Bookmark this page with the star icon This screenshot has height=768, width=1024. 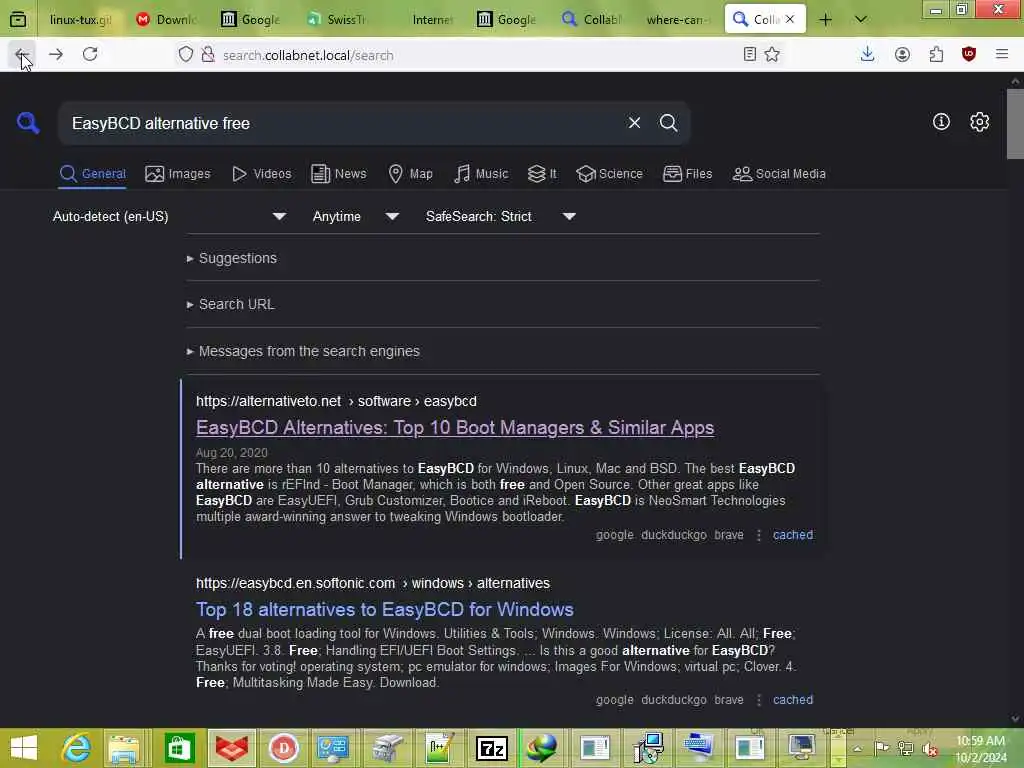[772, 54]
